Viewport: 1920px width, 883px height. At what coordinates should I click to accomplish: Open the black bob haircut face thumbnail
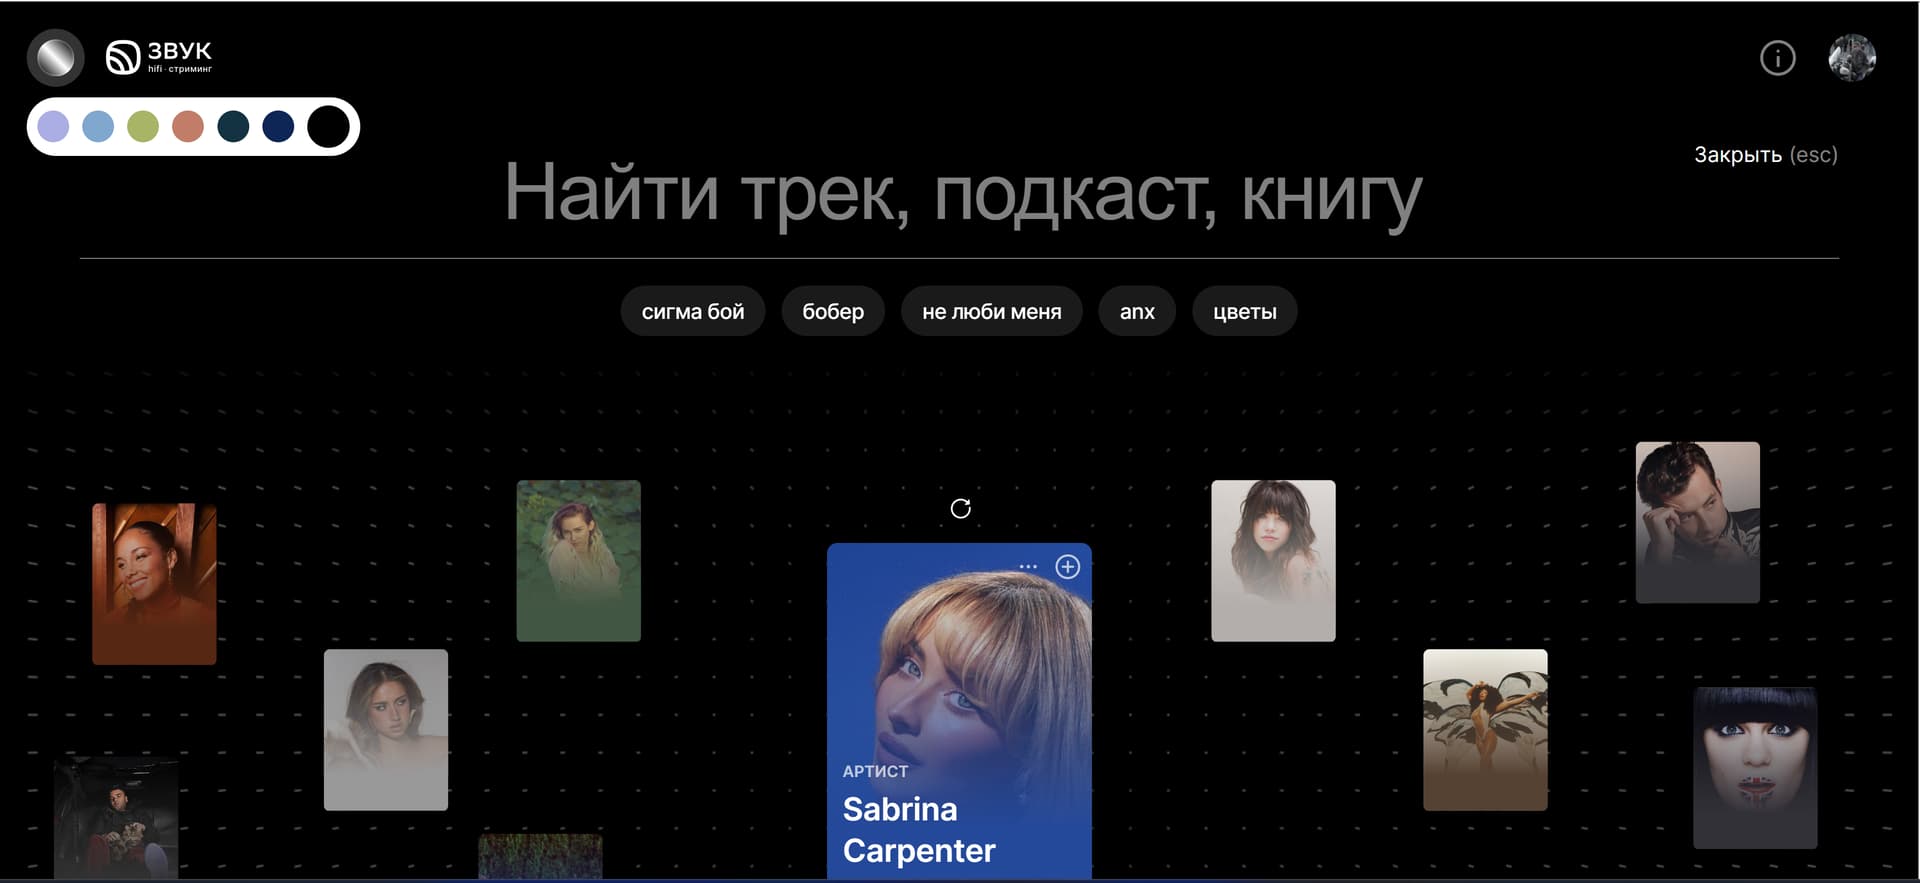click(1755, 767)
